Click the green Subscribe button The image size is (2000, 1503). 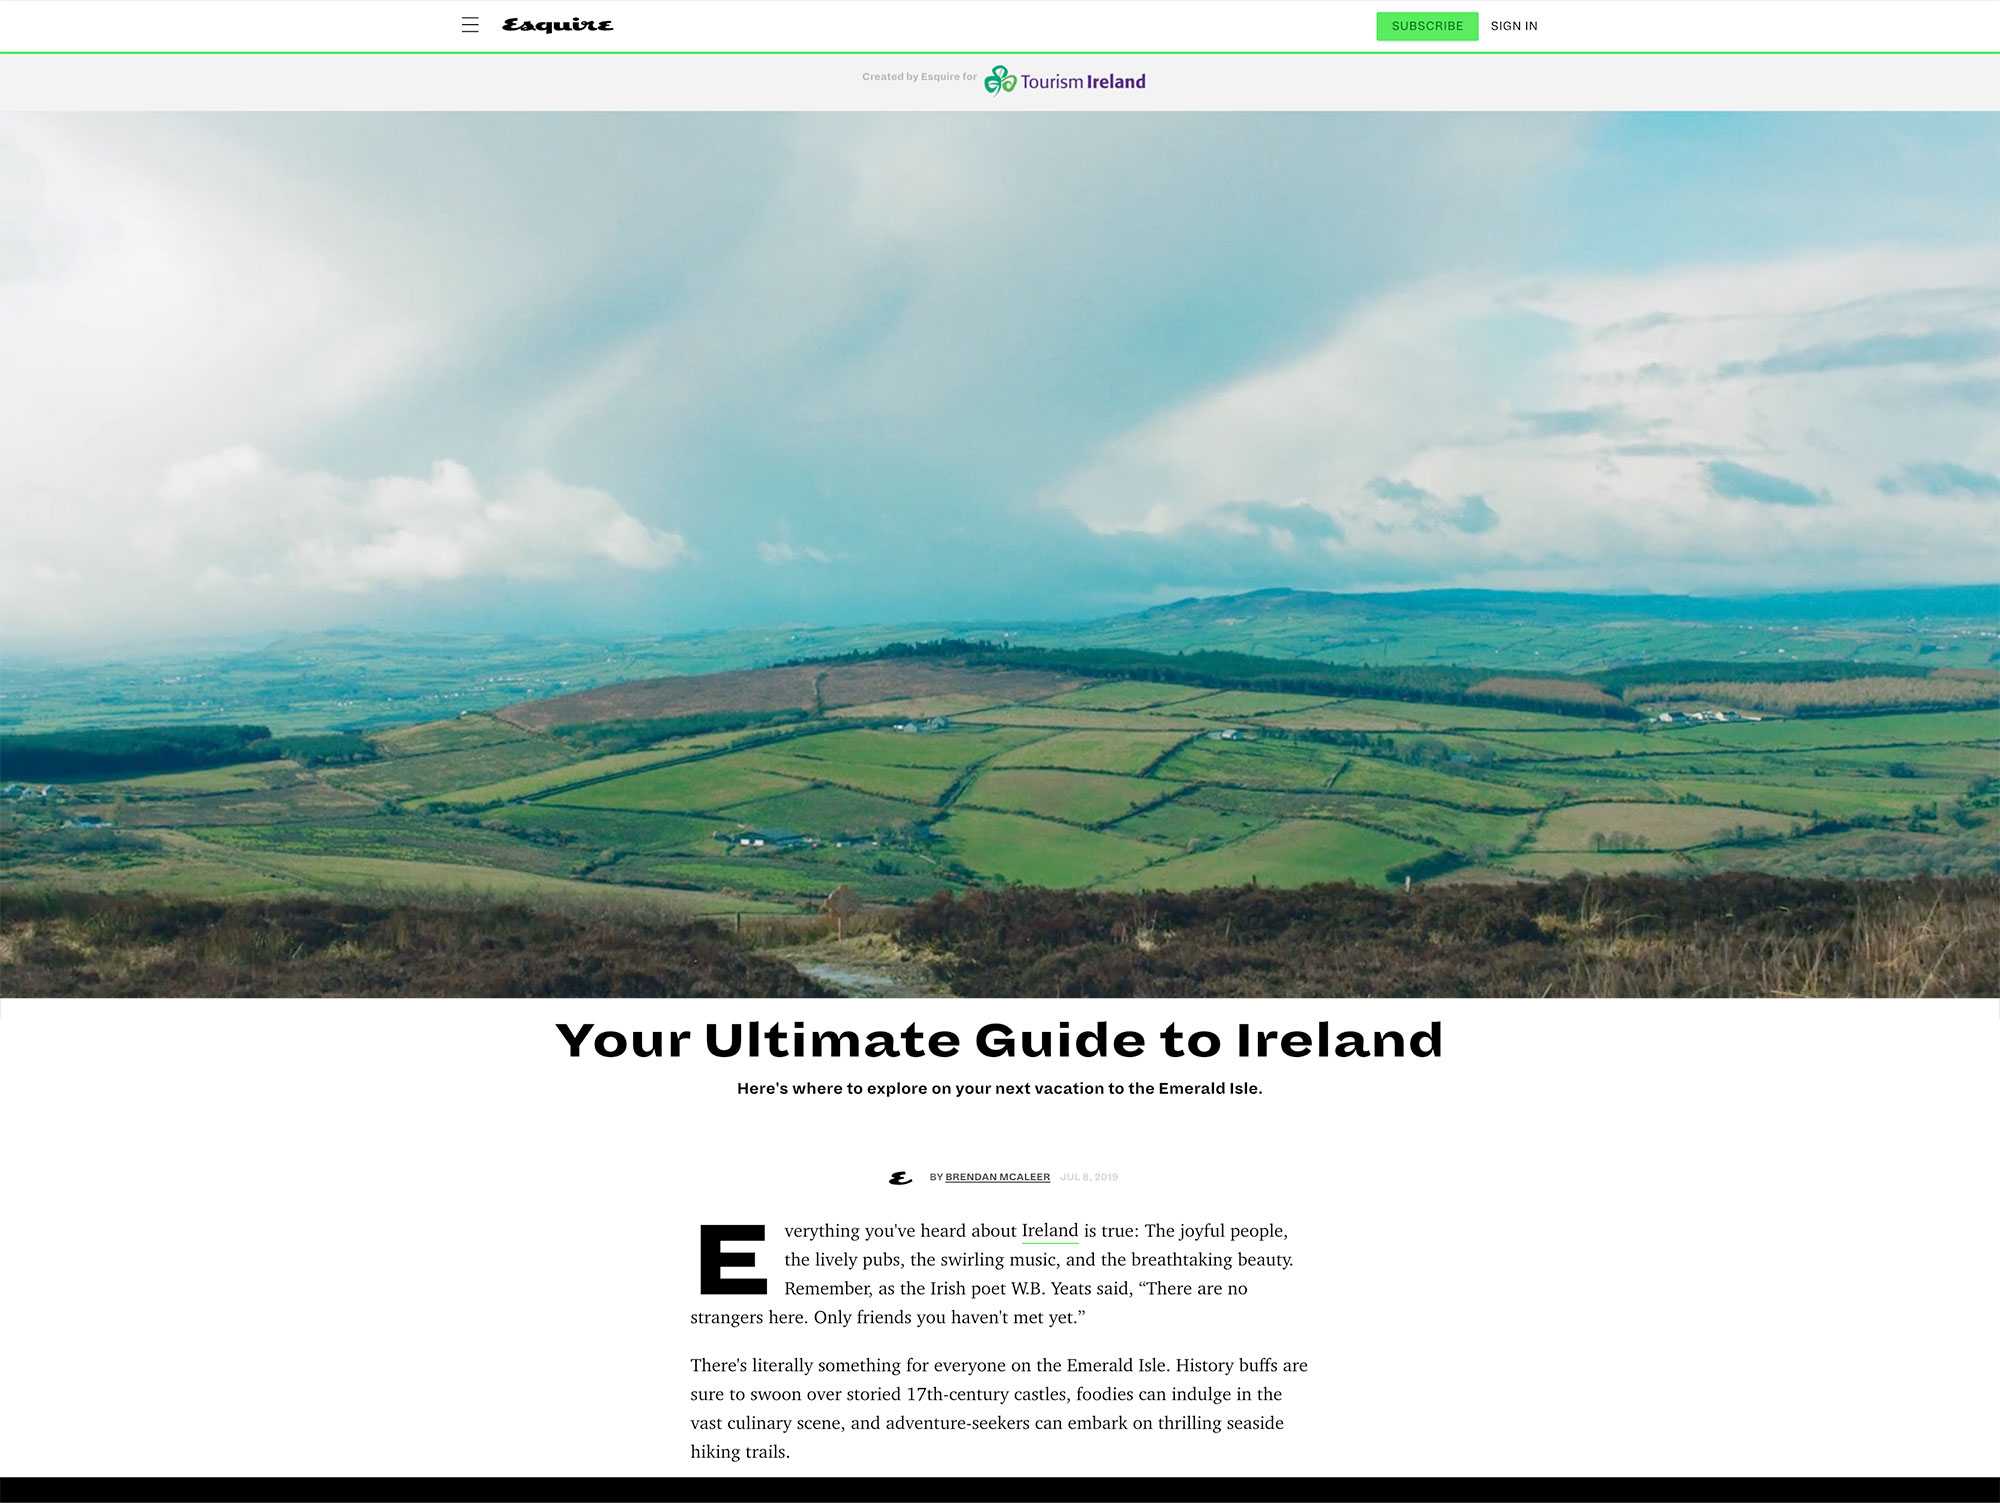pos(1426,26)
